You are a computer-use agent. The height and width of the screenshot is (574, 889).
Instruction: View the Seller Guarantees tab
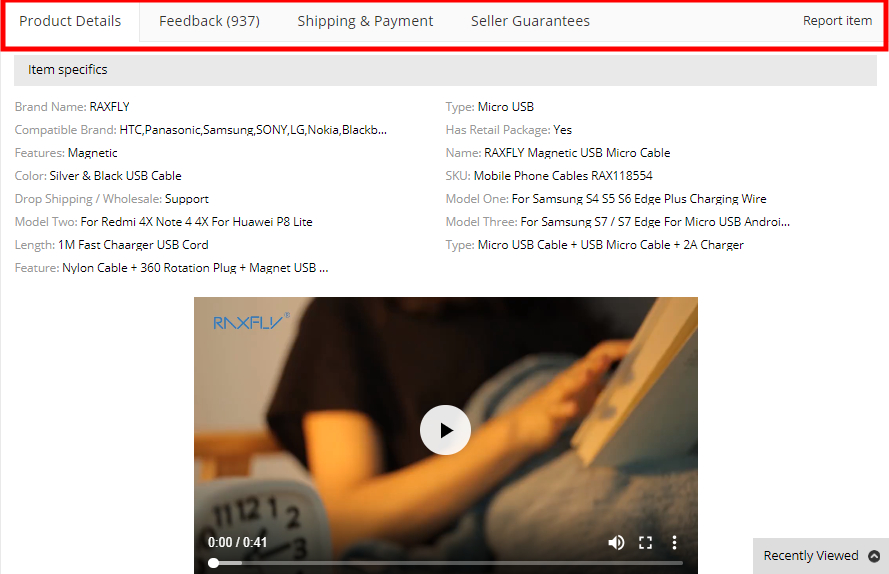(530, 22)
